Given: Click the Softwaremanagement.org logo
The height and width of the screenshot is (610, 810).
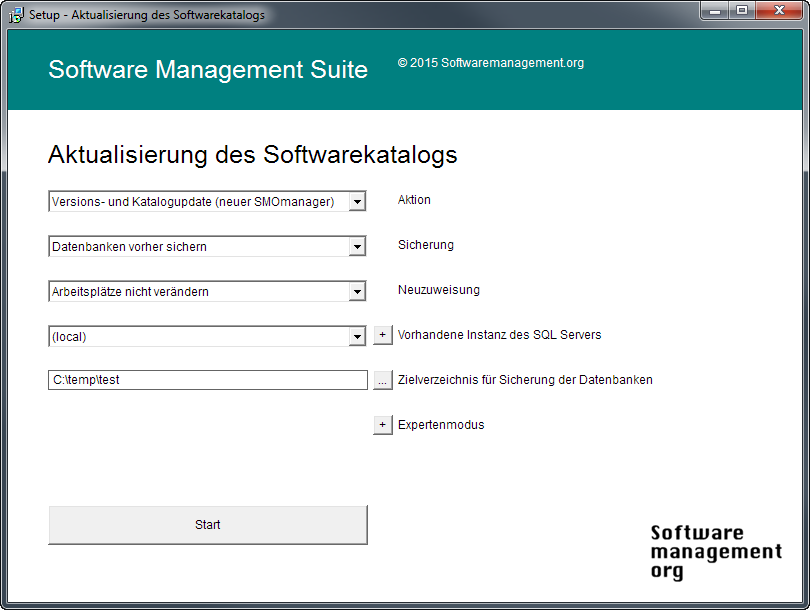Looking at the screenshot, I should [715, 551].
